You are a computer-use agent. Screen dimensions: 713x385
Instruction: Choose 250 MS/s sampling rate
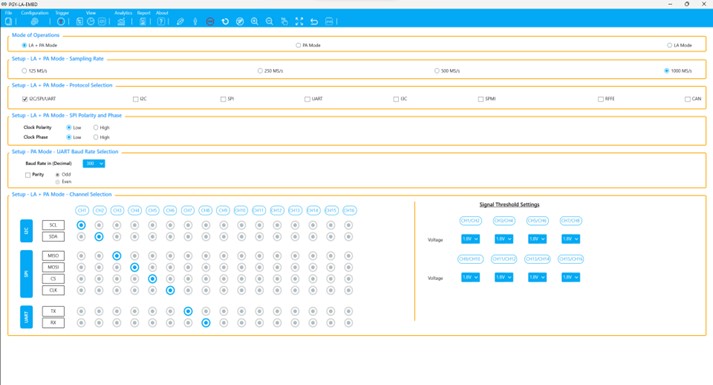point(260,71)
